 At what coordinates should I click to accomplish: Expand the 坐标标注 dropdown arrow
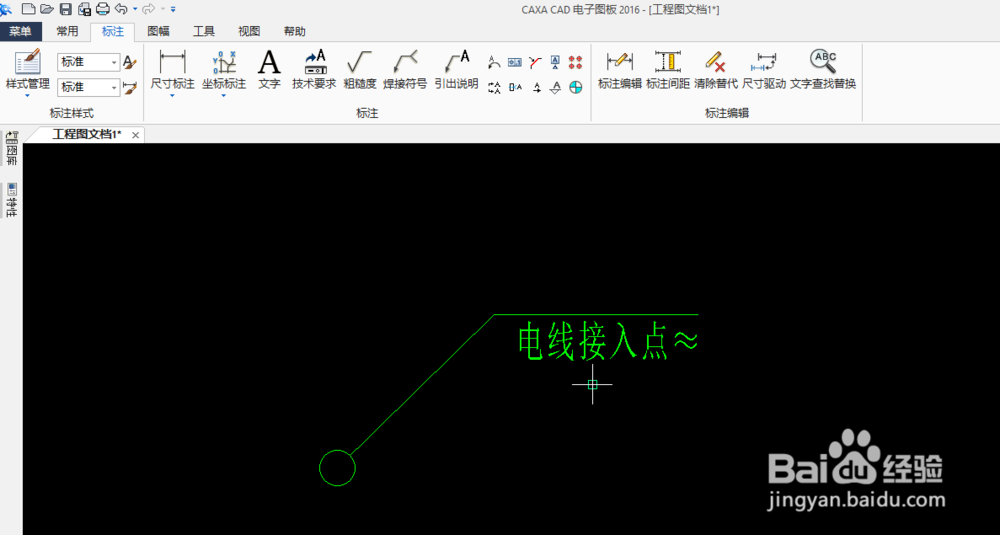224,96
